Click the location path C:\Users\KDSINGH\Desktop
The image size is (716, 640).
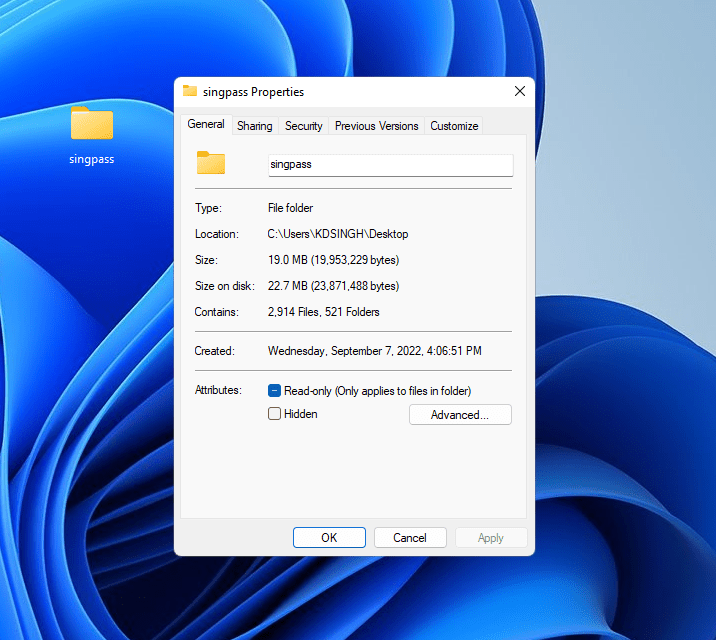pyautogui.click(x=338, y=234)
